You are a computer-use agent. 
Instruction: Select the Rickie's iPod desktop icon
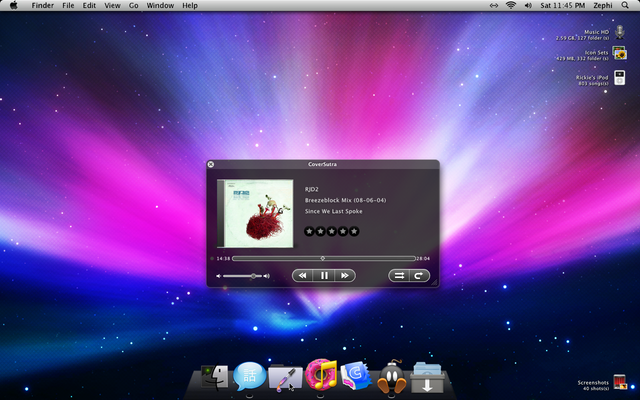click(620, 78)
